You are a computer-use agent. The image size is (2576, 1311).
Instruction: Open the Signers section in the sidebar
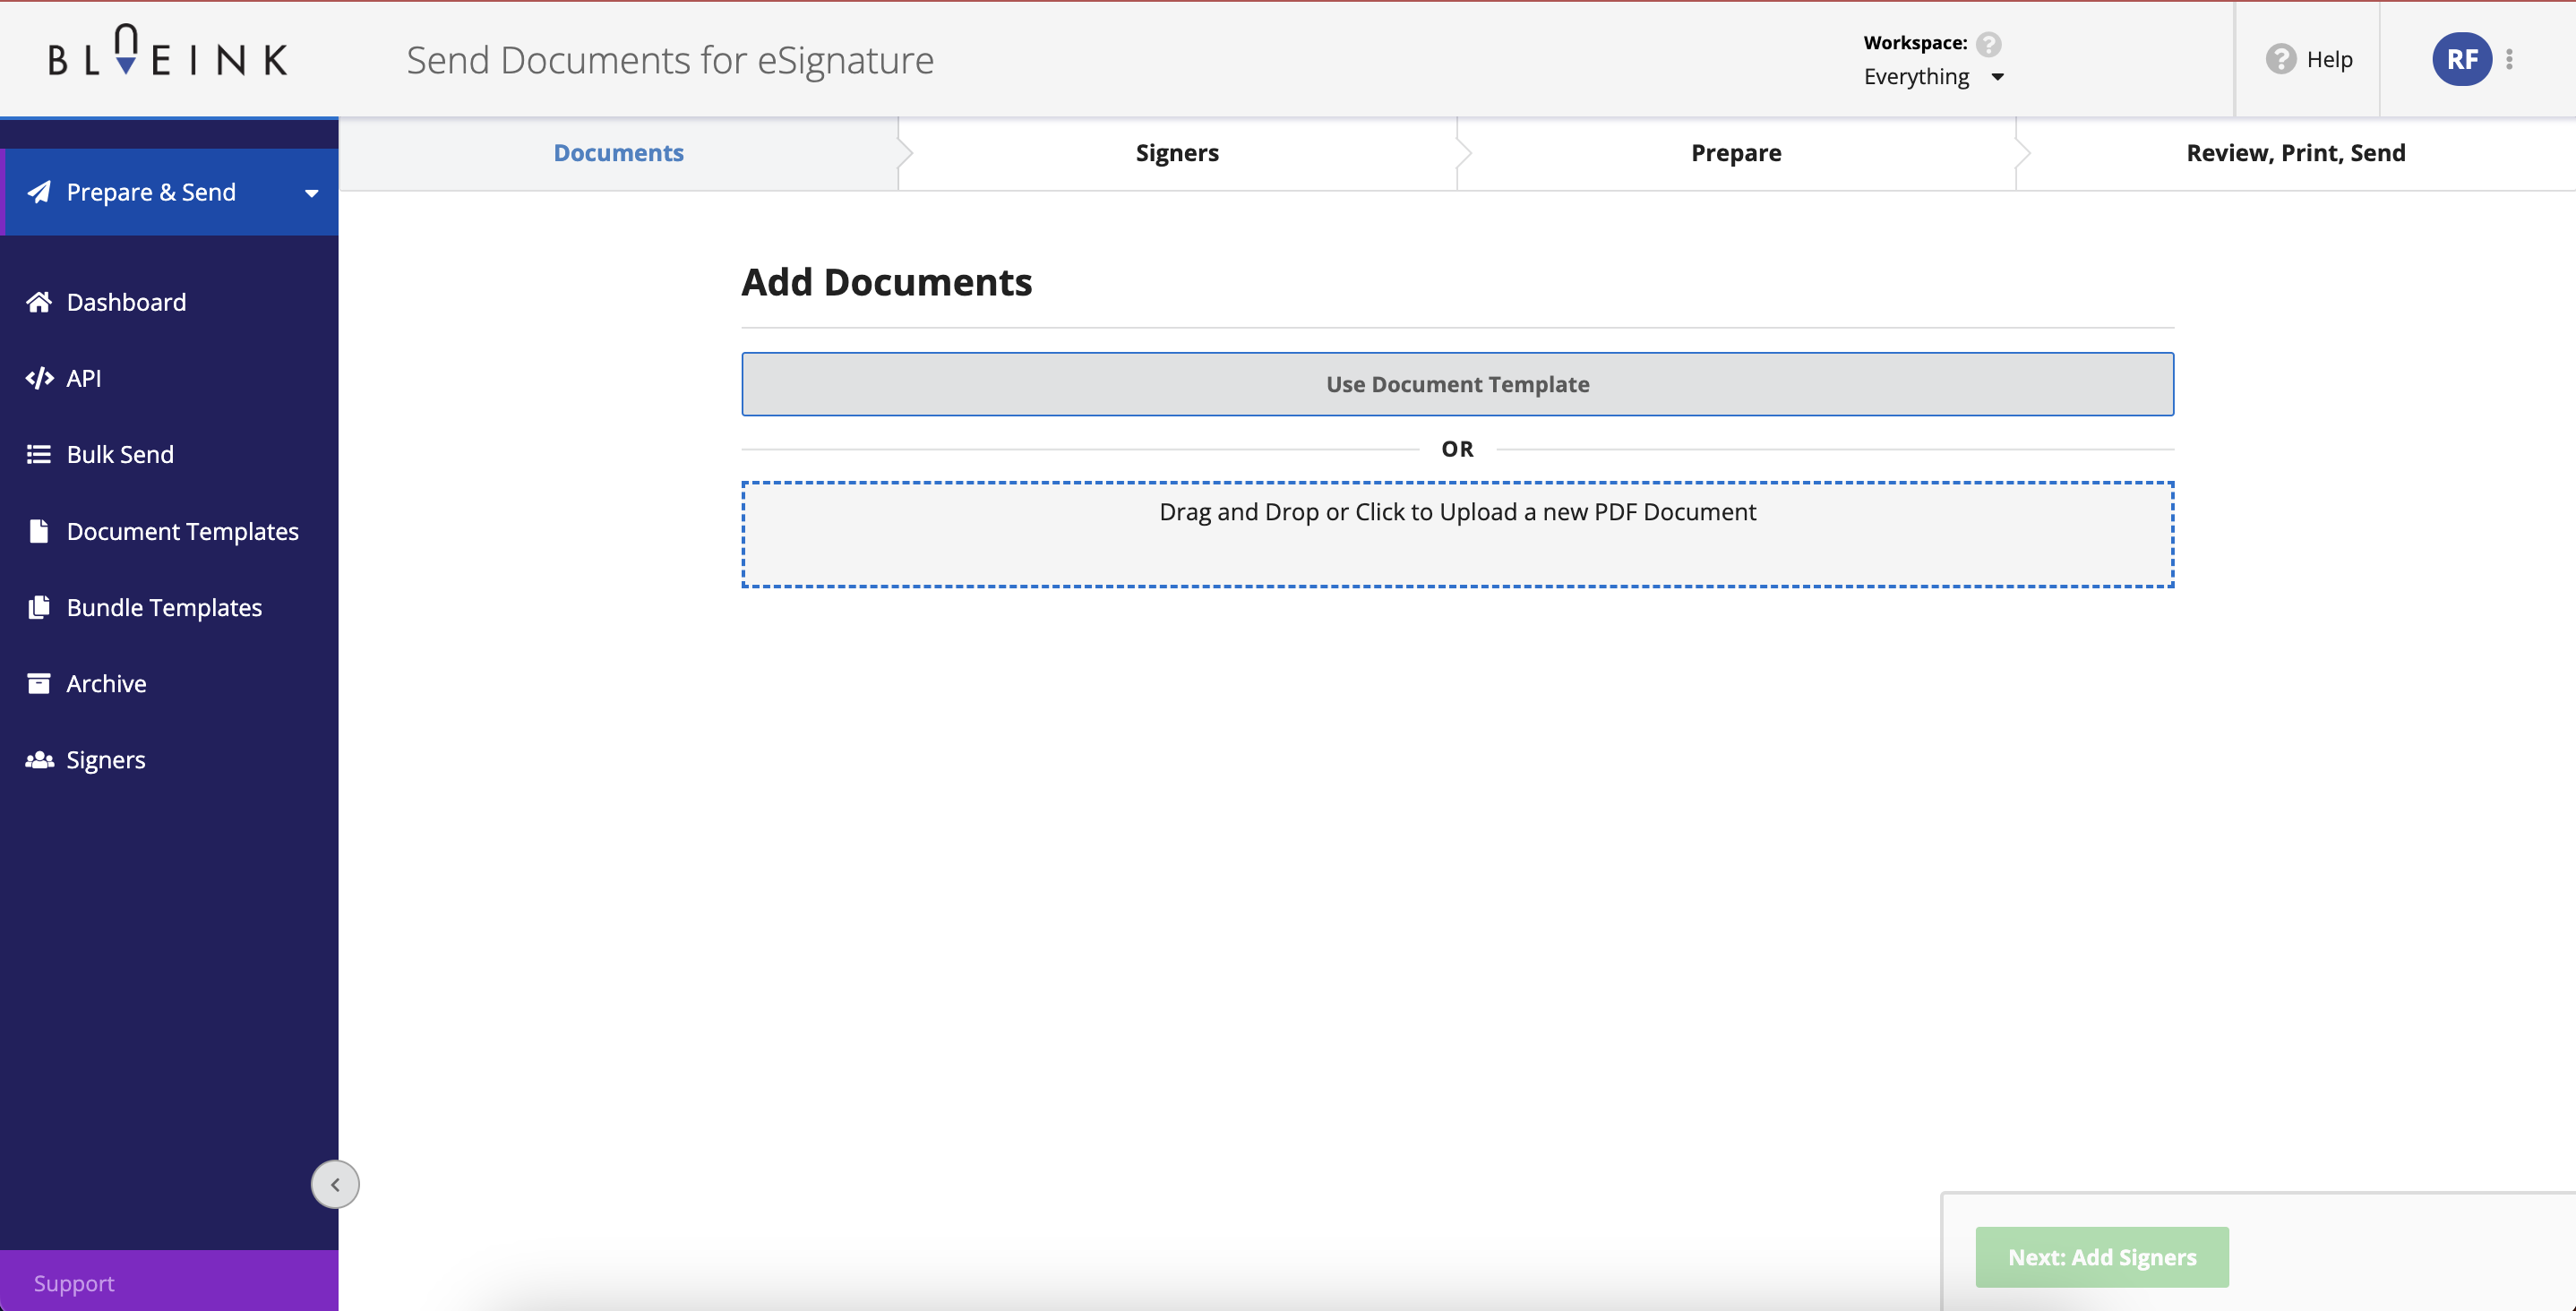coord(106,759)
